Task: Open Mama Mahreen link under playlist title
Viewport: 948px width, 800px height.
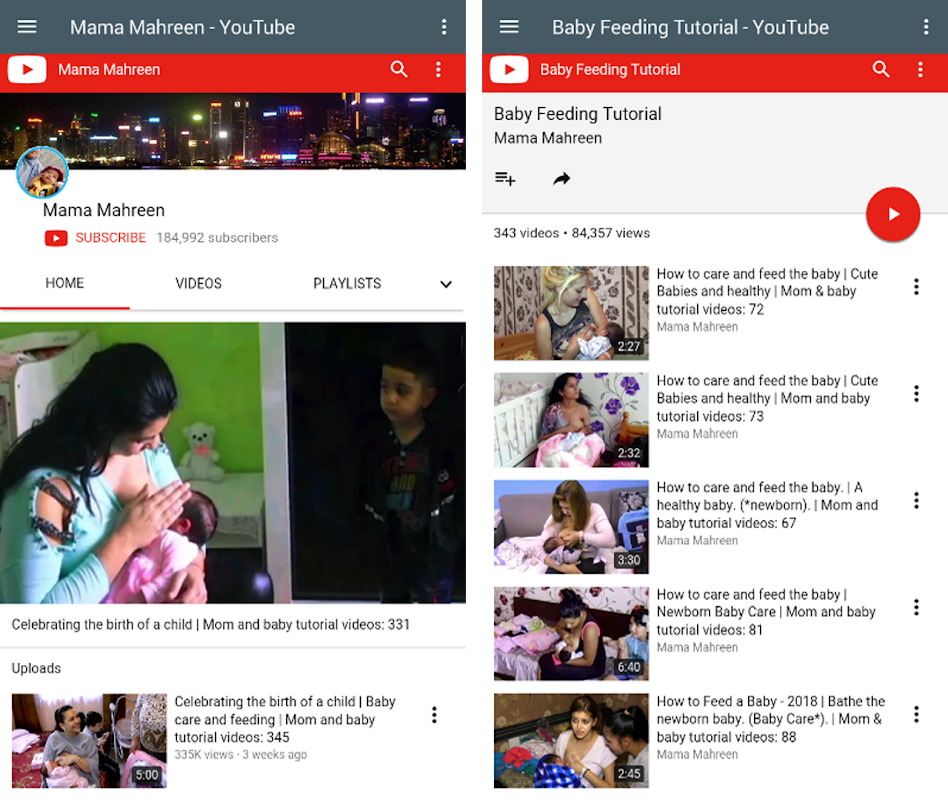Action: 548,138
